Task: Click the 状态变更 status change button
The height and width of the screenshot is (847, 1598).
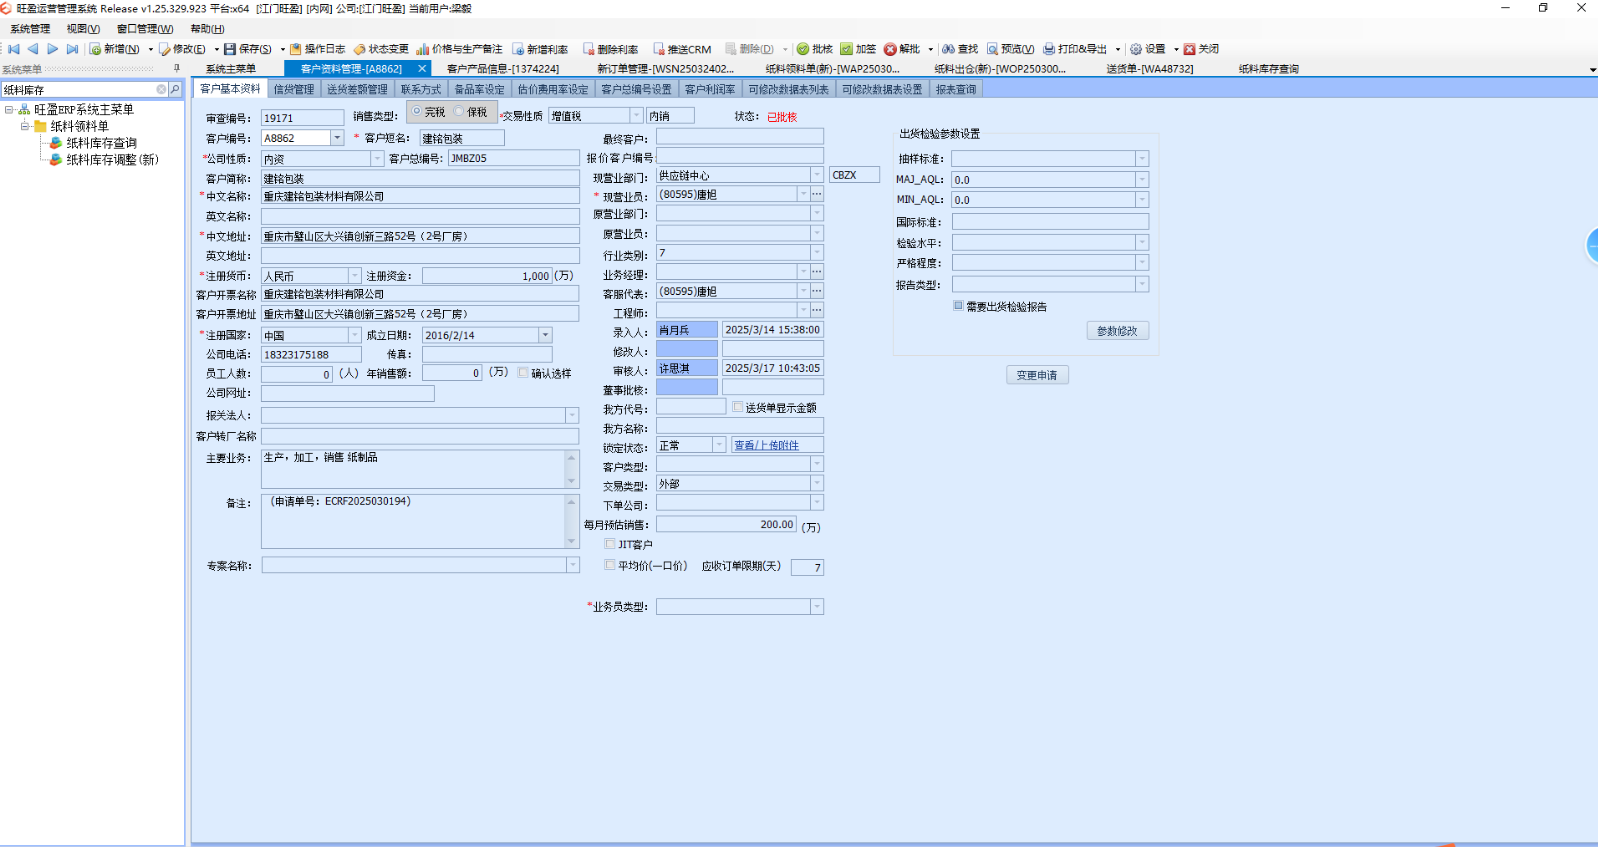Action: [381, 49]
